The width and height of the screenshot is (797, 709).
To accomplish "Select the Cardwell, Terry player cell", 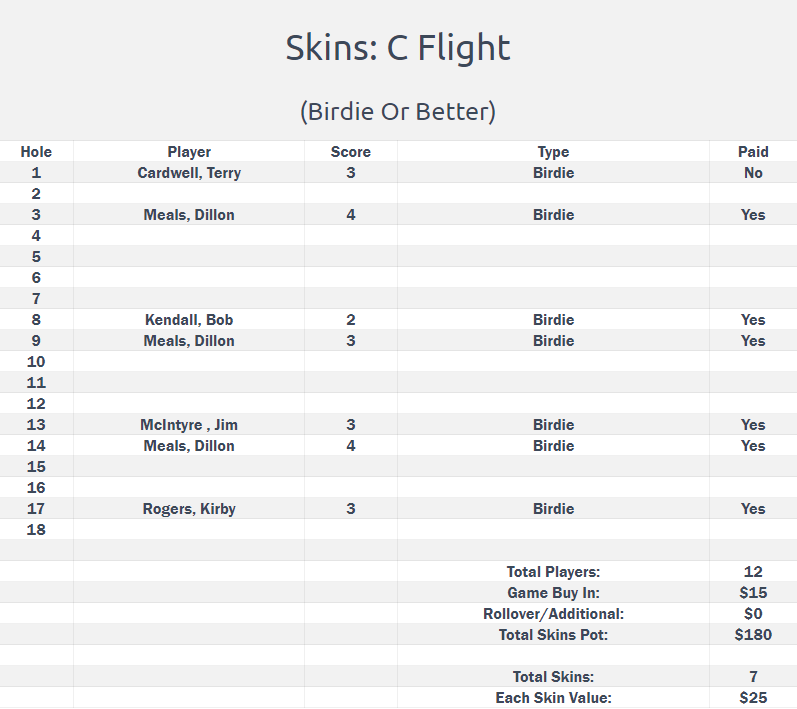I will click(x=189, y=173).
